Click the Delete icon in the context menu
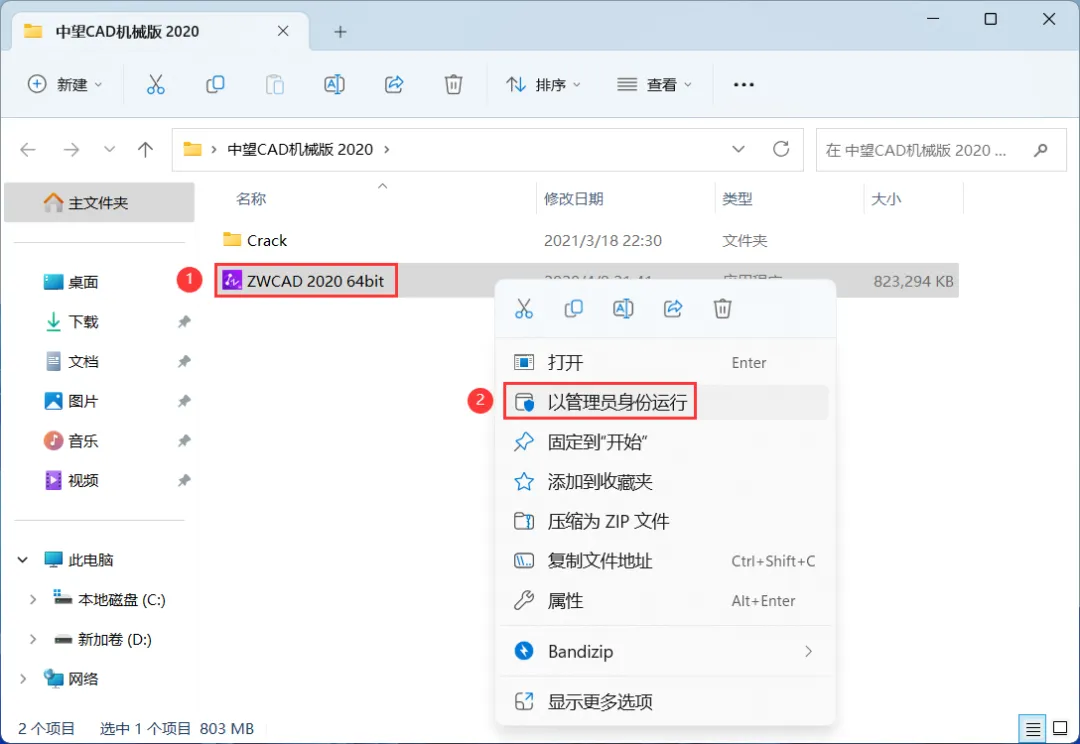The width and height of the screenshot is (1080, 744). [723, 309]
